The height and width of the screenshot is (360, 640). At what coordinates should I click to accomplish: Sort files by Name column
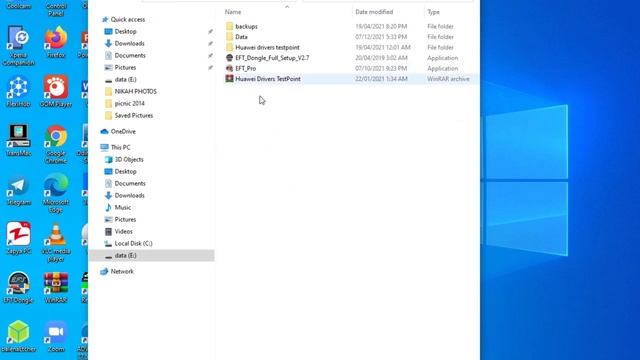point(233,12)
